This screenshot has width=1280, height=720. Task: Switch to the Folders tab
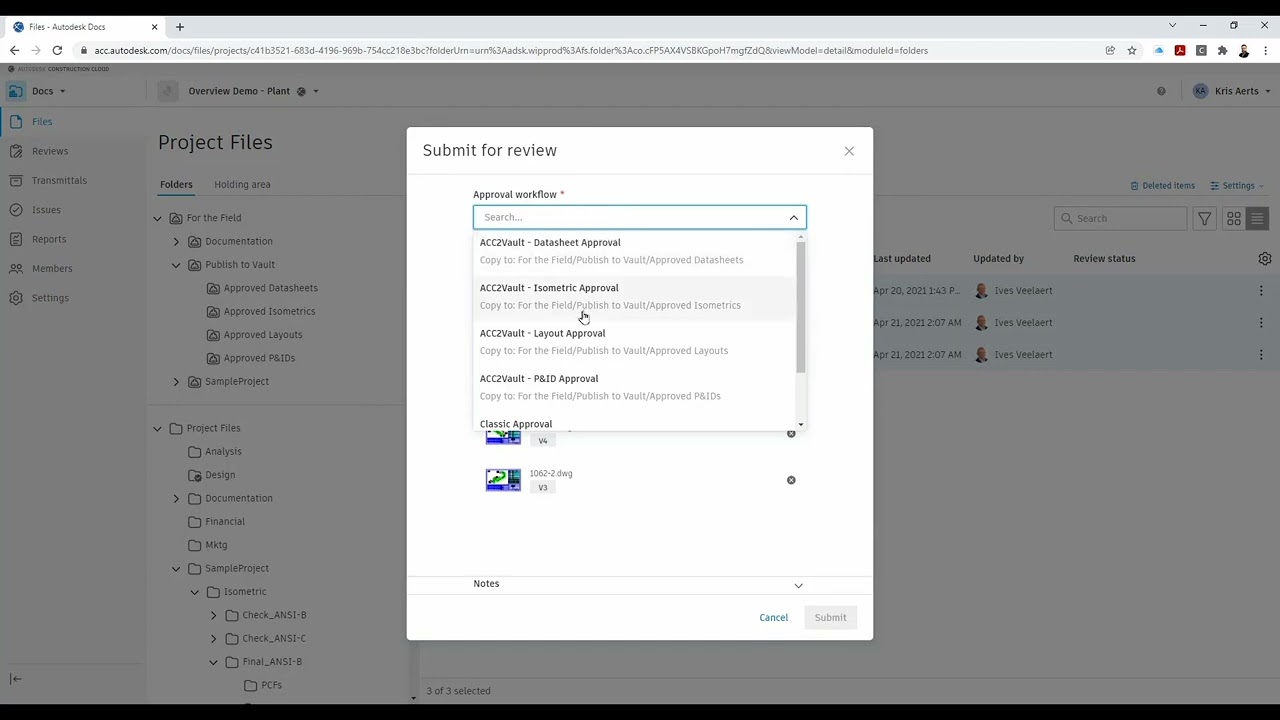click(176, 185)
